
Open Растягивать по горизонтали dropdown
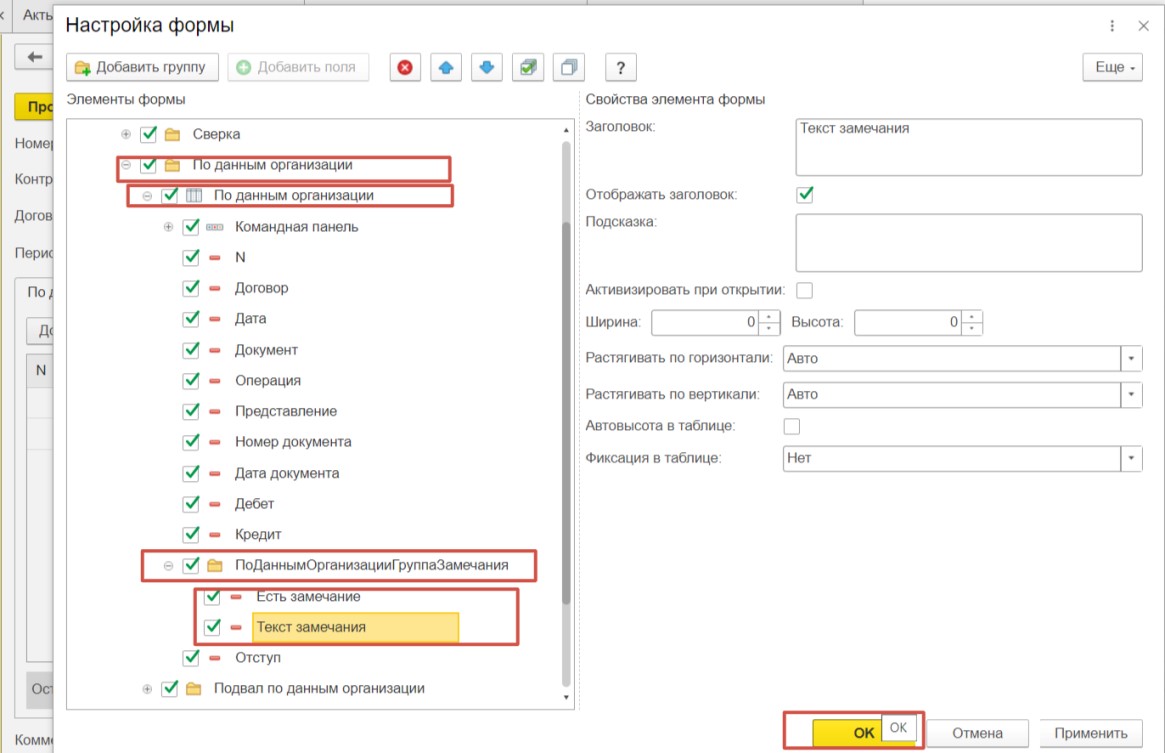pos(1131,358)
